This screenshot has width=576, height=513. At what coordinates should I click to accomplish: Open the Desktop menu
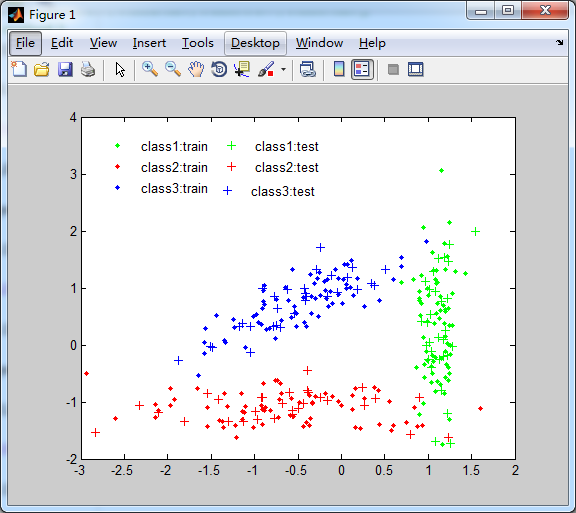point(255,43)
